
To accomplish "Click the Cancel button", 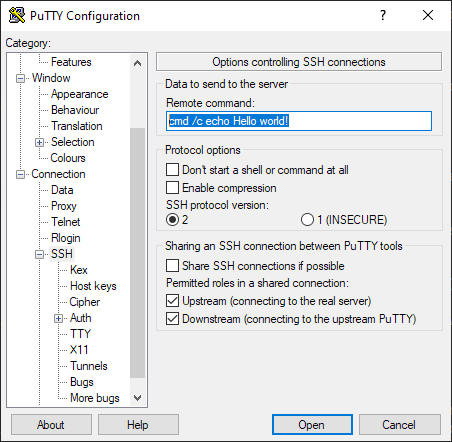I will click(400, 425).
